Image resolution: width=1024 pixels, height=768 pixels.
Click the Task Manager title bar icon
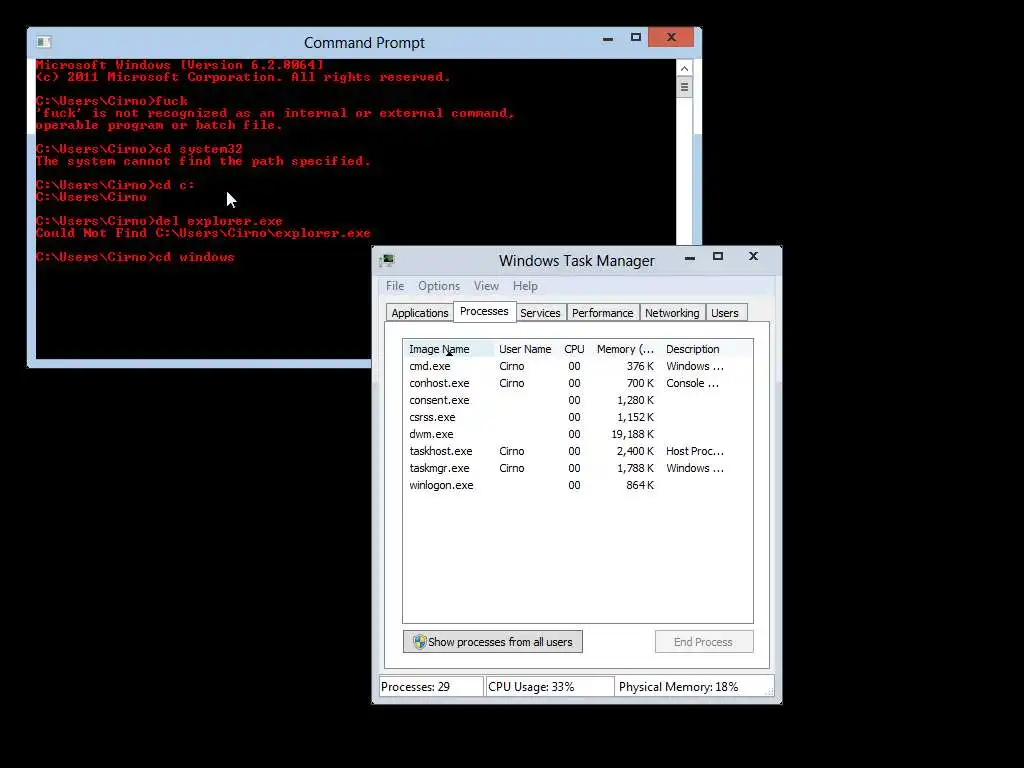tap(387, 261)
